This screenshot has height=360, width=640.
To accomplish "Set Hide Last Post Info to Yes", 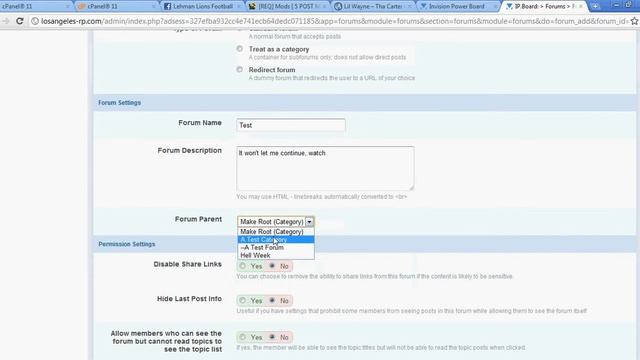I will [x=242, y=300].
